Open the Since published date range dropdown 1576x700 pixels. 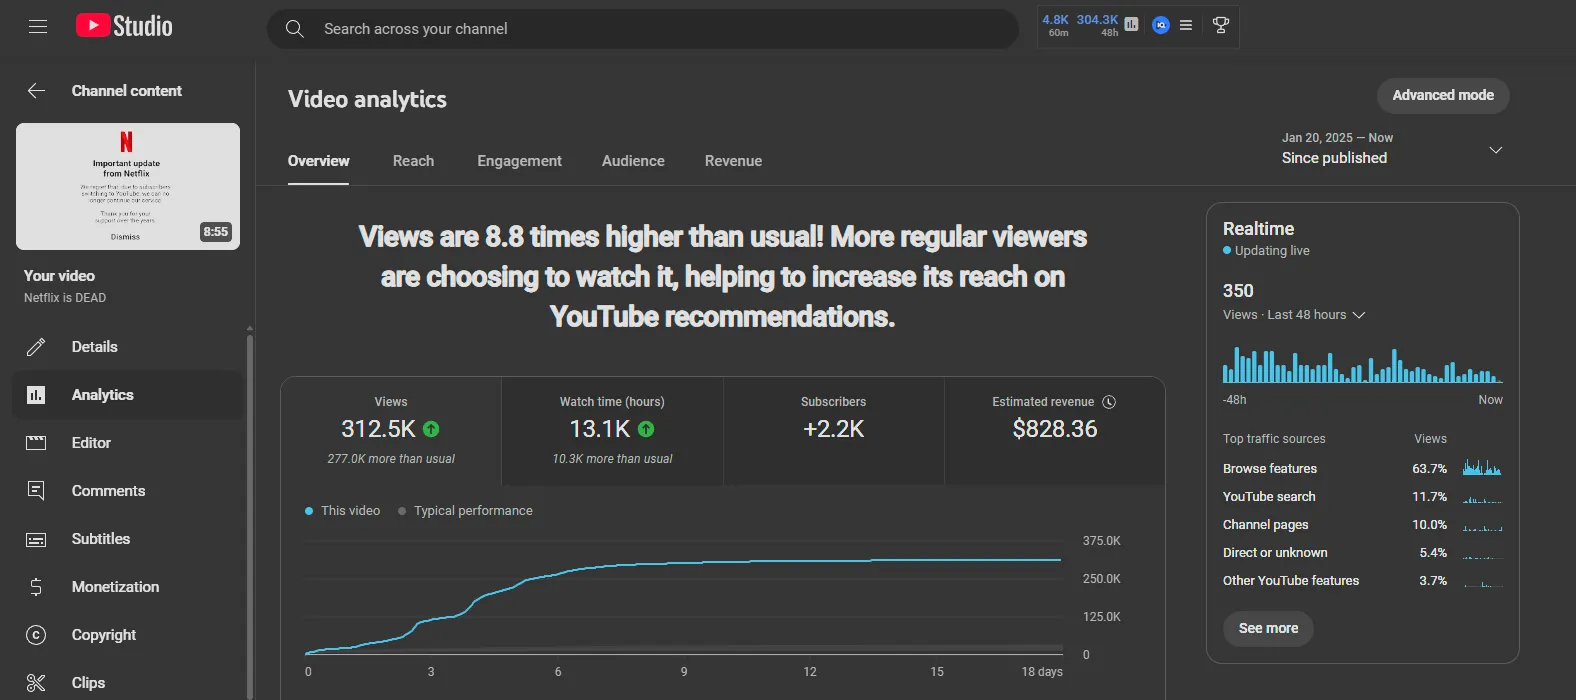(1392, 148)
